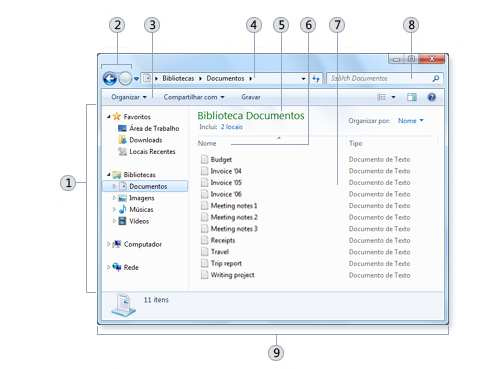Viewport: 496px width, 369px height.
Task: Click the Travel file icon
Action: coord(204,252)
